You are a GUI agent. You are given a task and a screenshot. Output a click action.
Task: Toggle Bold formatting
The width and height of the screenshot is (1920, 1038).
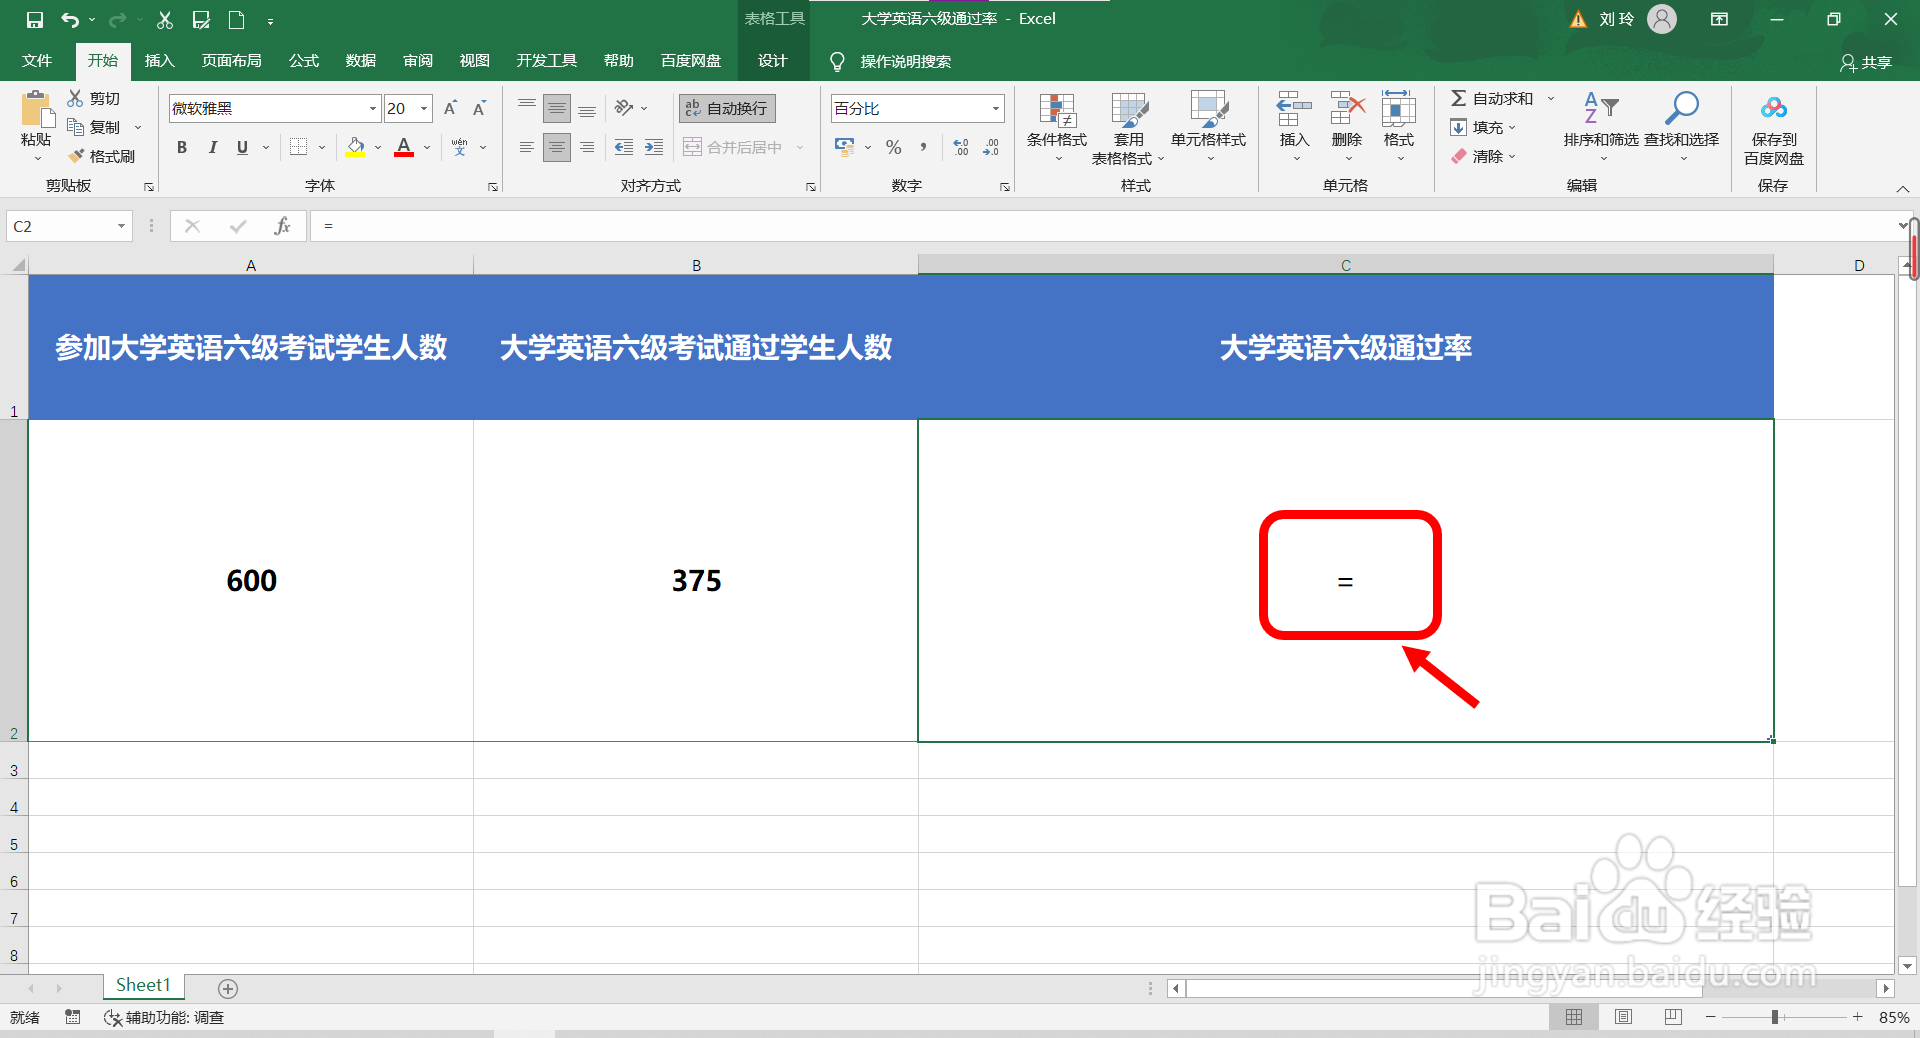(182, 147)
